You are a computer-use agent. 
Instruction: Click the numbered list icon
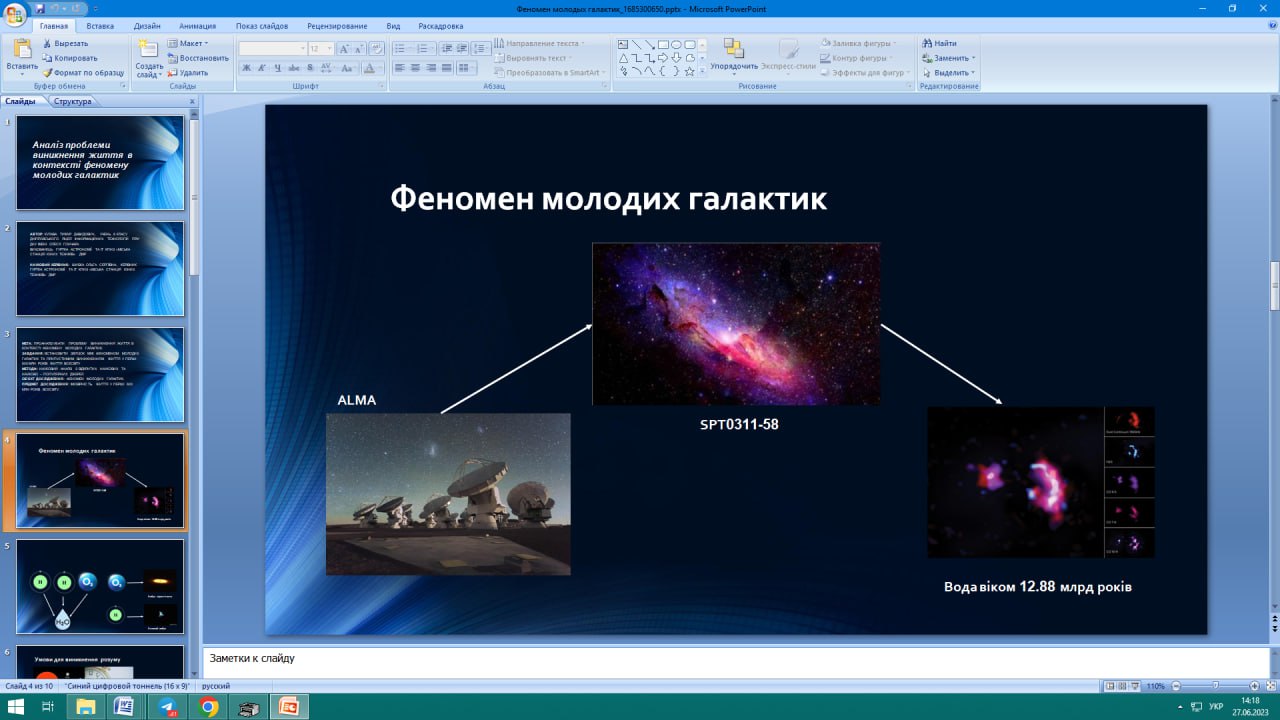(424, 48)
